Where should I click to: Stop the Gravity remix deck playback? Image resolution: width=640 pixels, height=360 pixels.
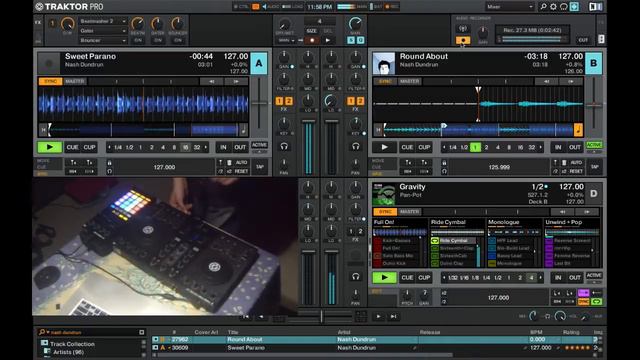(x=384, y=278)
